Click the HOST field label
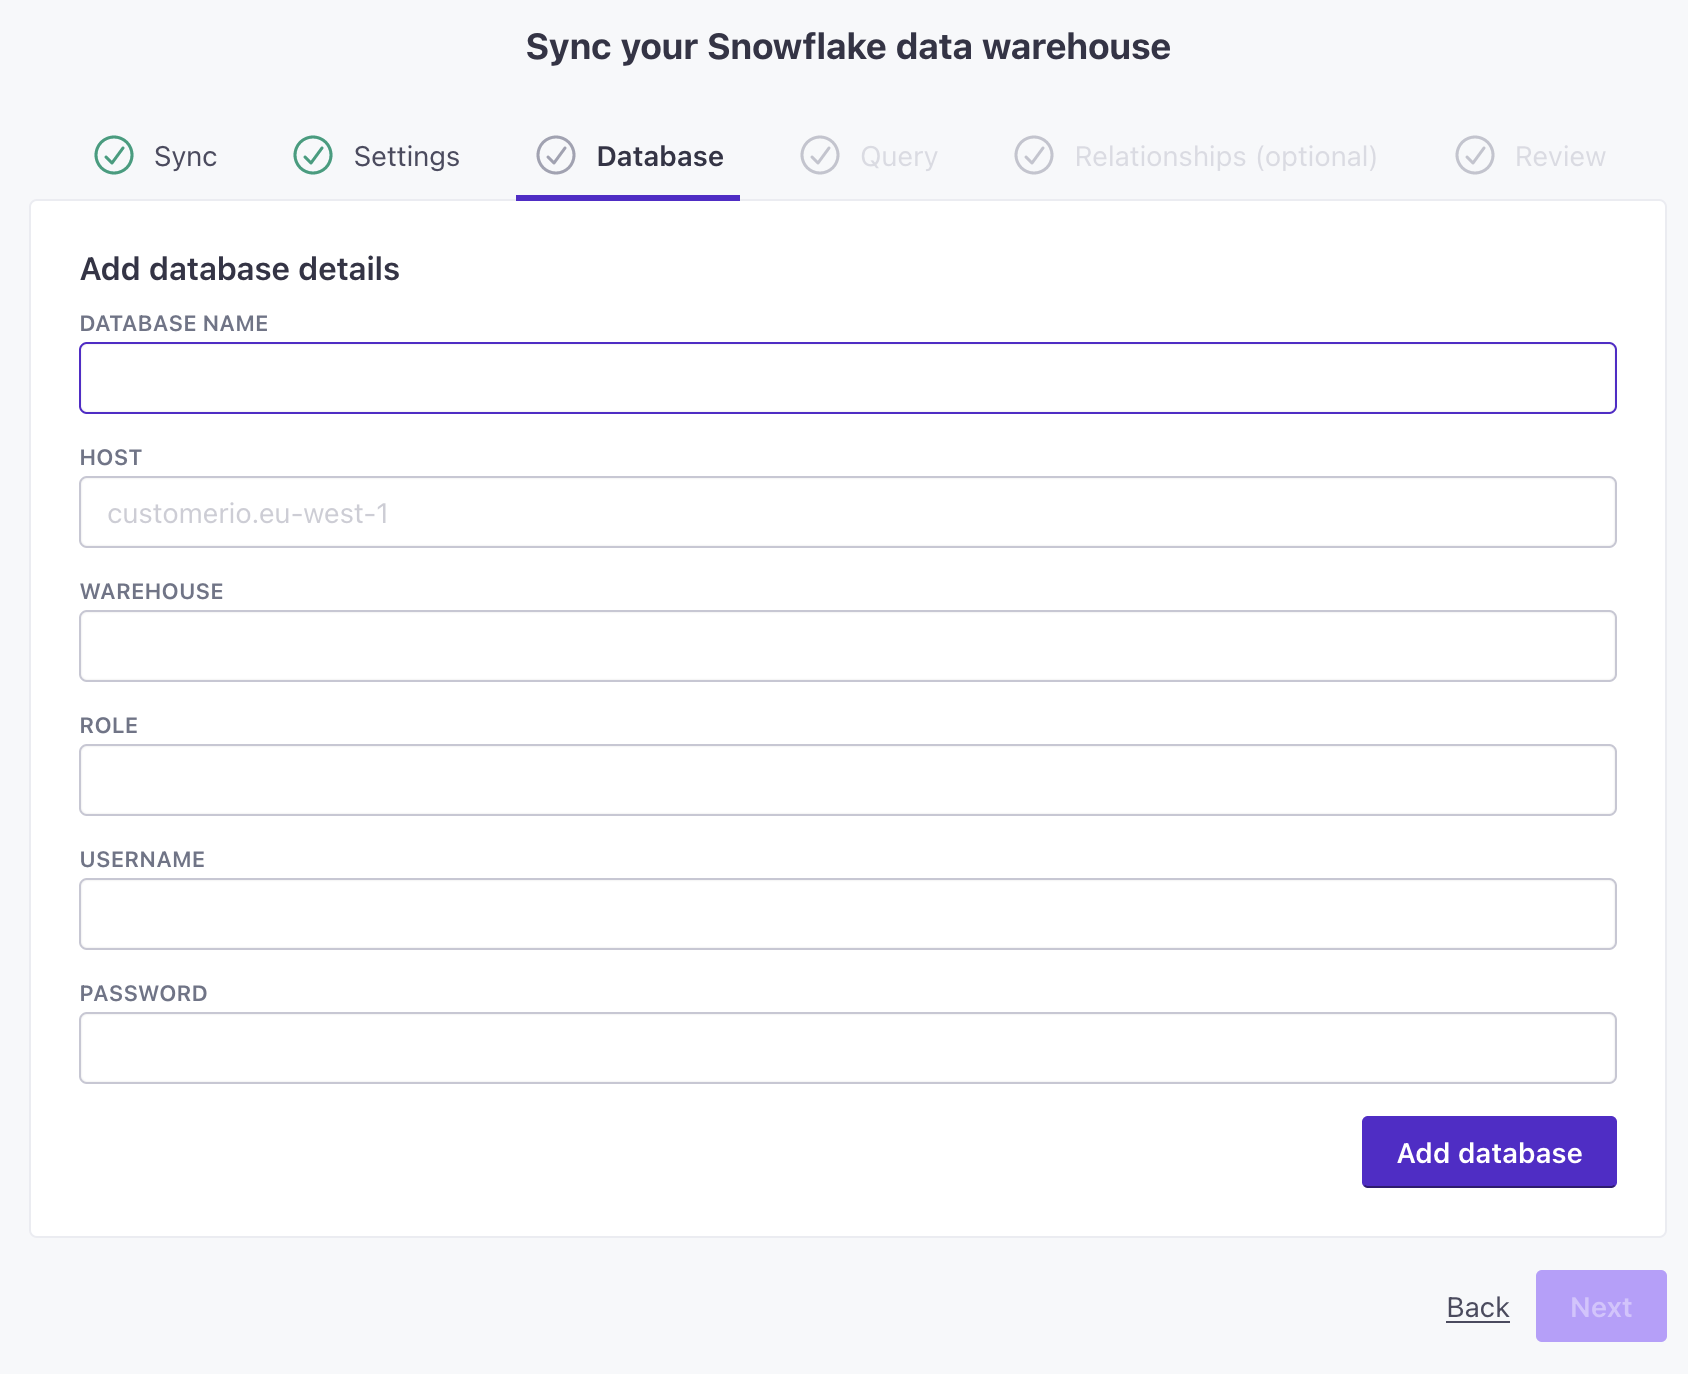This screenshot has height=1374, width=1688. pyautogui.click(x=111, y=458)
